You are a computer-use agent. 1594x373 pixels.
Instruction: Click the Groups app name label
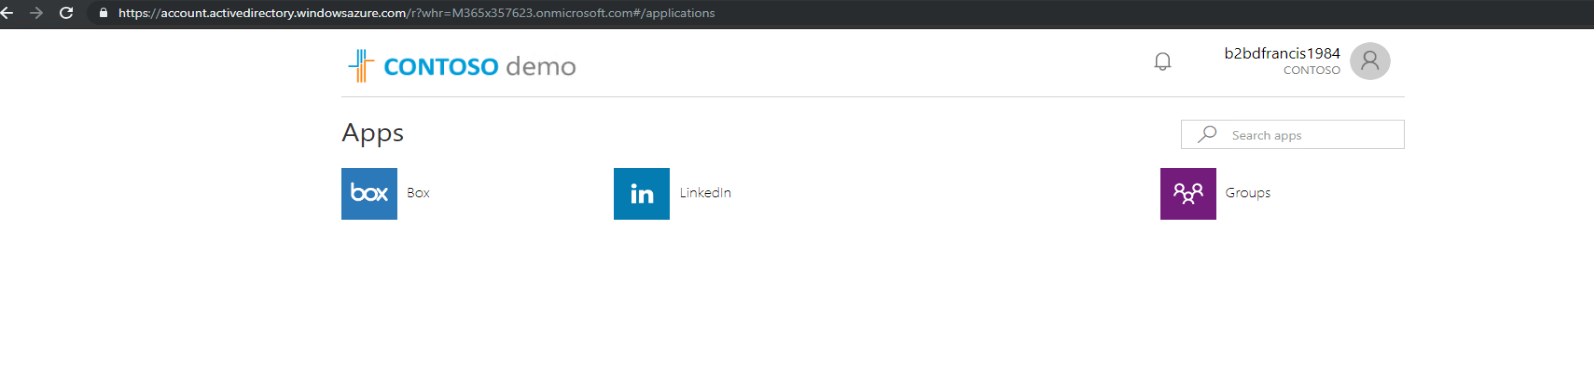[1248, 193]
